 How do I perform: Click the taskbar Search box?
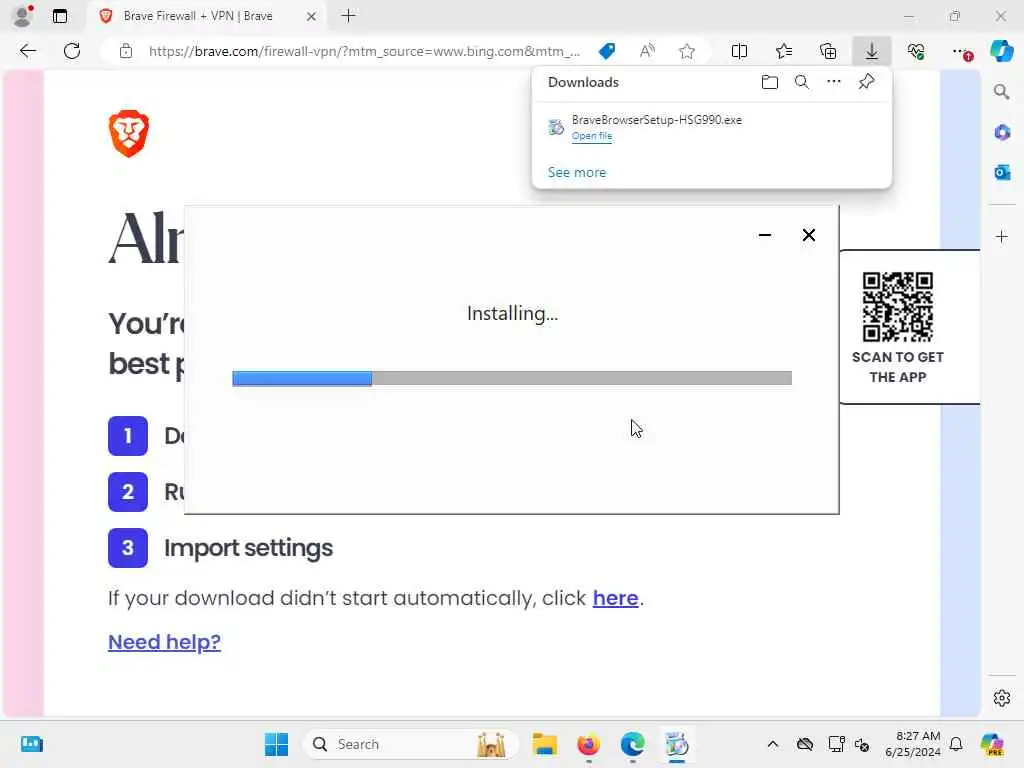point(411,744)
